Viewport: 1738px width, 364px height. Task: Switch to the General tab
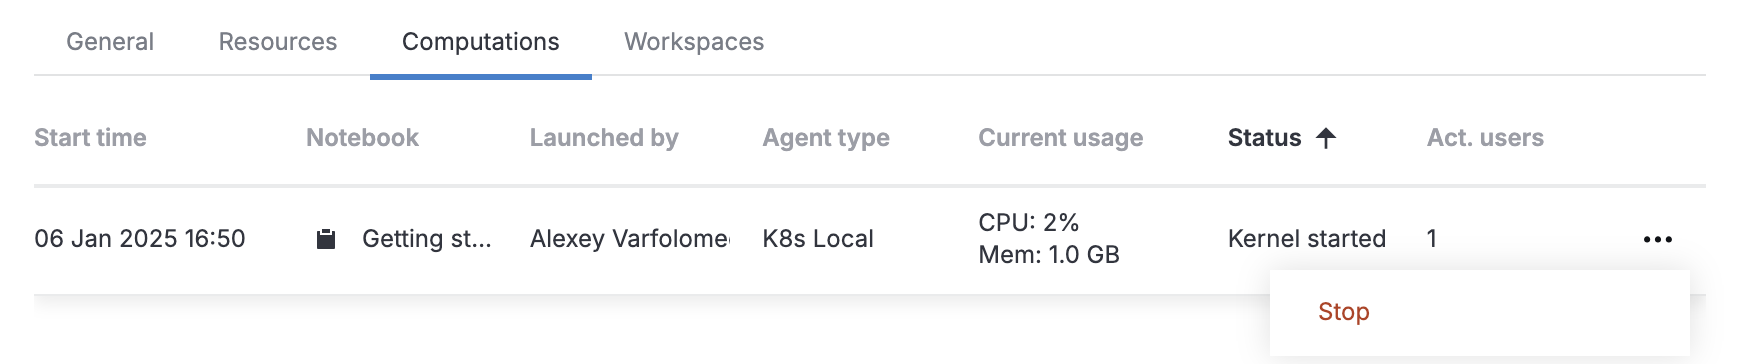[x=110, y=42]
